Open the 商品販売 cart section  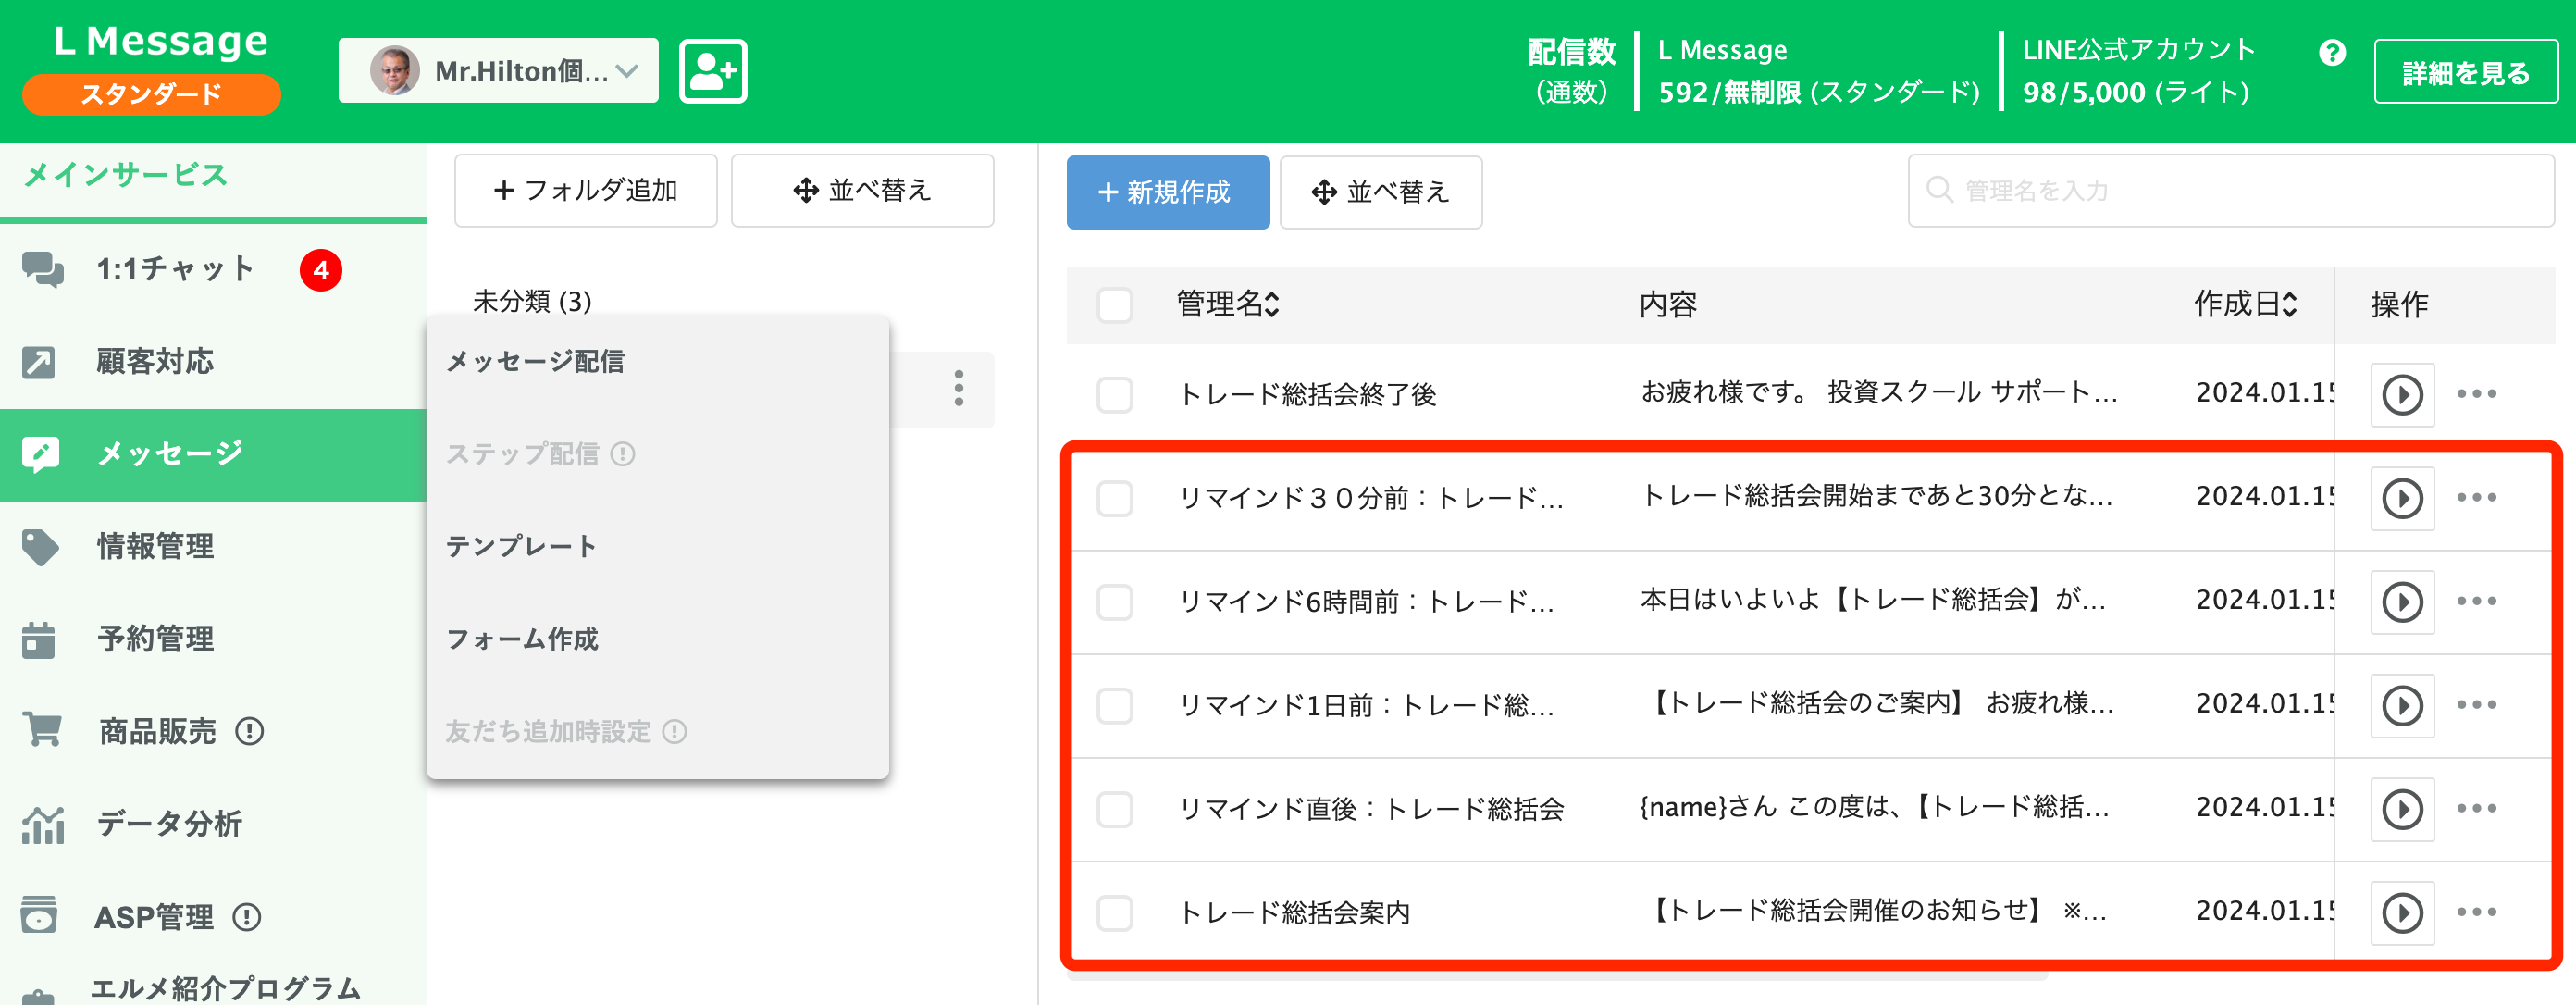(x=155, y=731)
